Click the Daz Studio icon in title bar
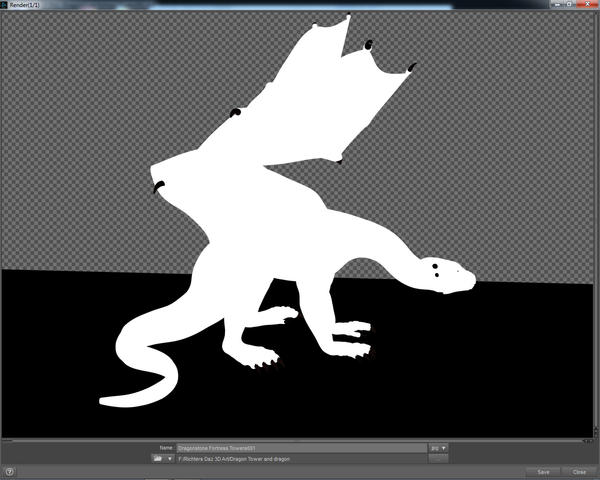Image resolution: width=600 pixels, height=480 pixels. [x=4, y=5]
